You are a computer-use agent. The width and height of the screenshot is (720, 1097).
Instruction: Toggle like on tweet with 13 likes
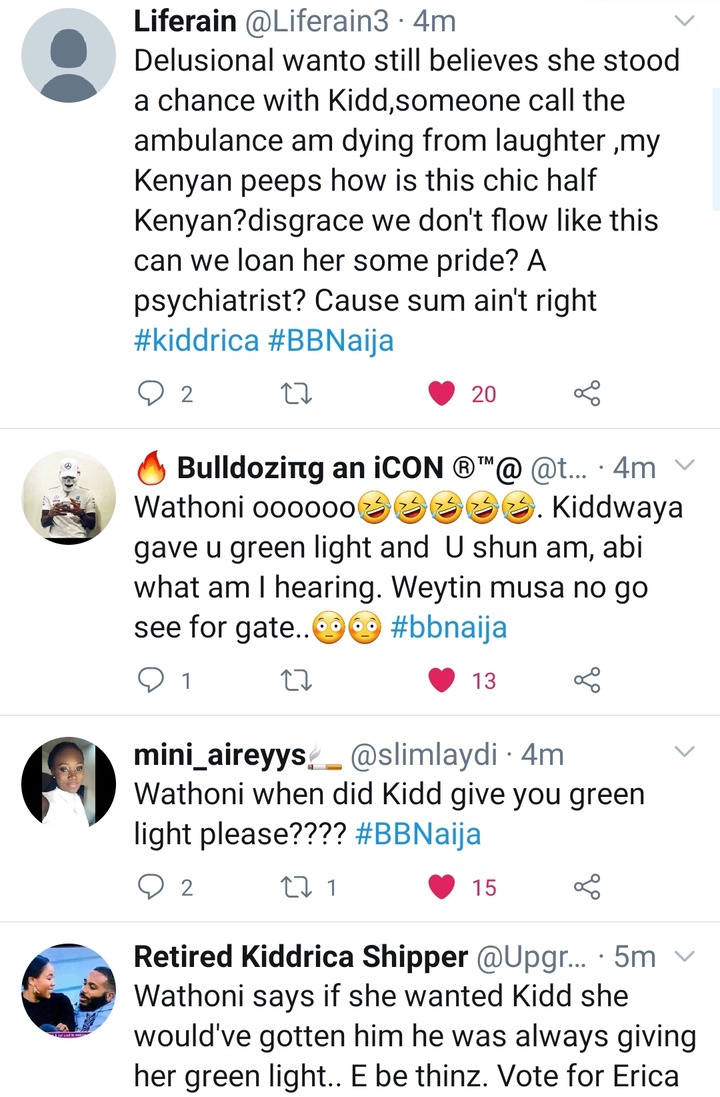click(x=442, y=681)
